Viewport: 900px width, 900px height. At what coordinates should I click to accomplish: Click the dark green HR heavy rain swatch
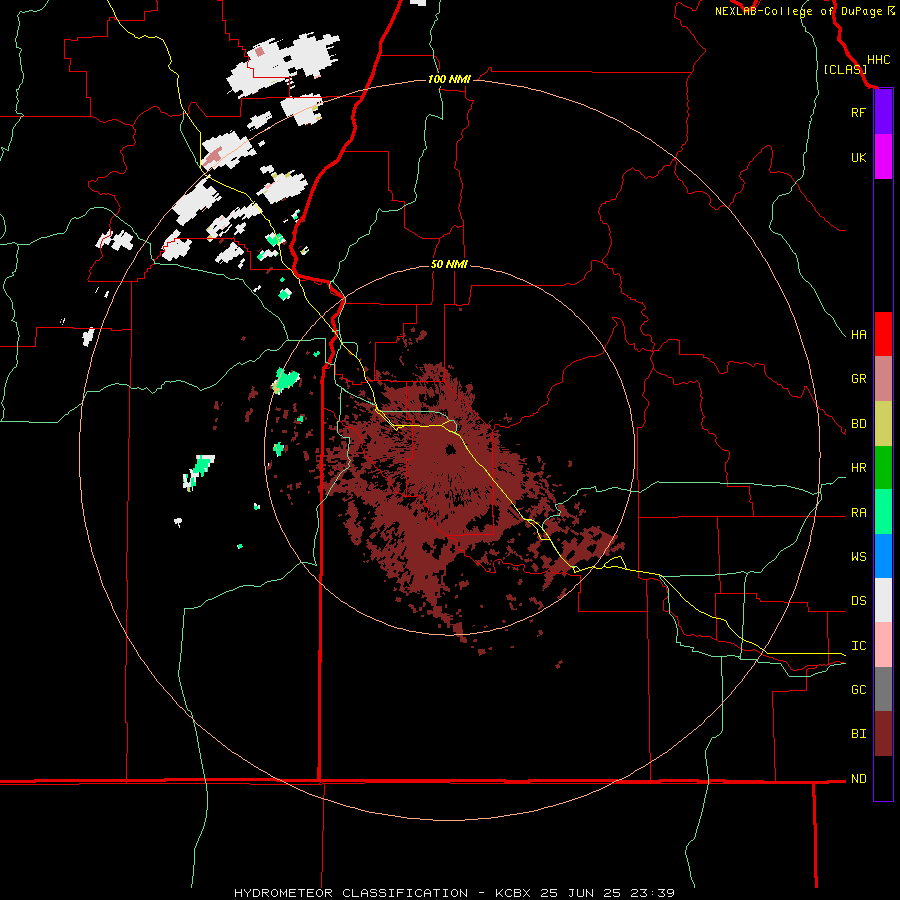pyautogui.click(x=883, y=468)
